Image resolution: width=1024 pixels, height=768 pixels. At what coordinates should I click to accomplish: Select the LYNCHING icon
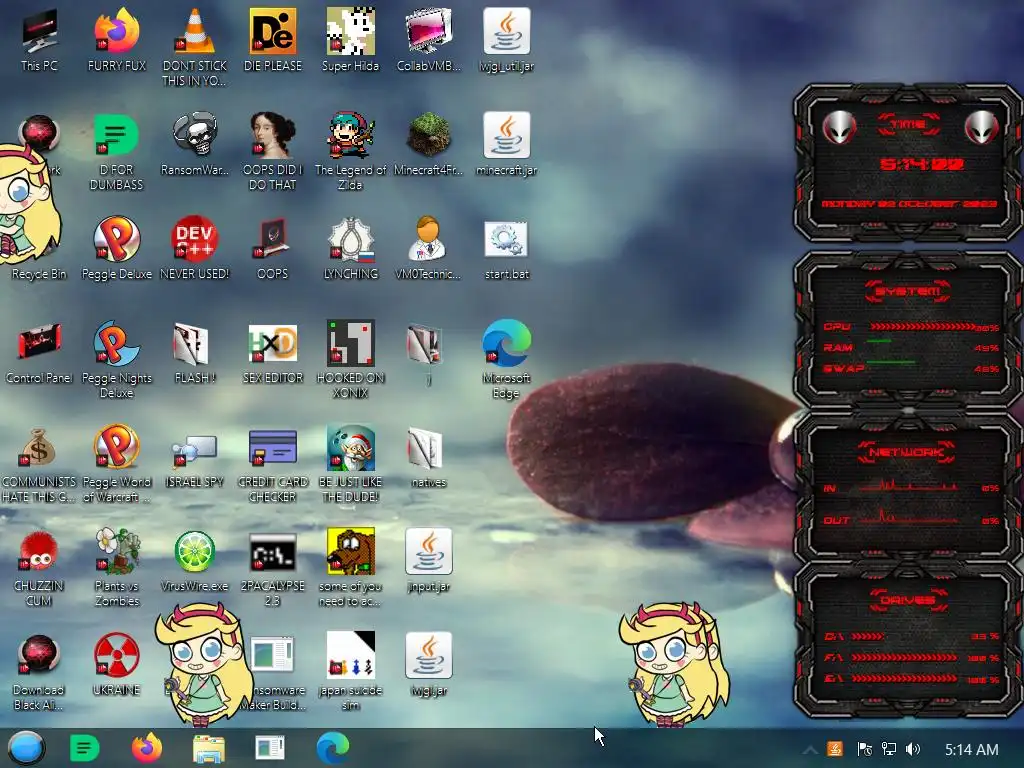point(350,248)
